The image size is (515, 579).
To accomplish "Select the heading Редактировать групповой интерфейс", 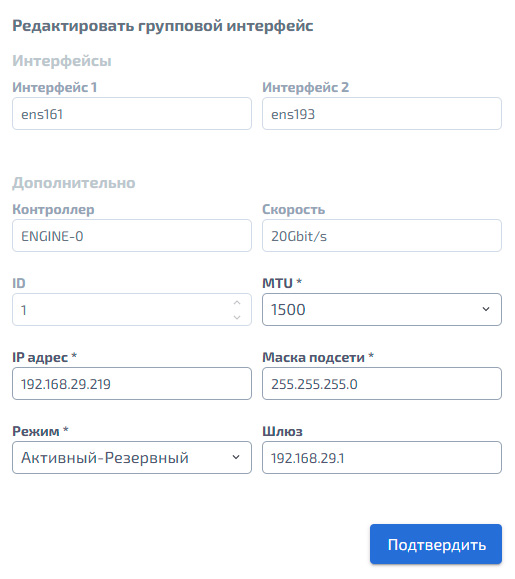I will 163,26.
